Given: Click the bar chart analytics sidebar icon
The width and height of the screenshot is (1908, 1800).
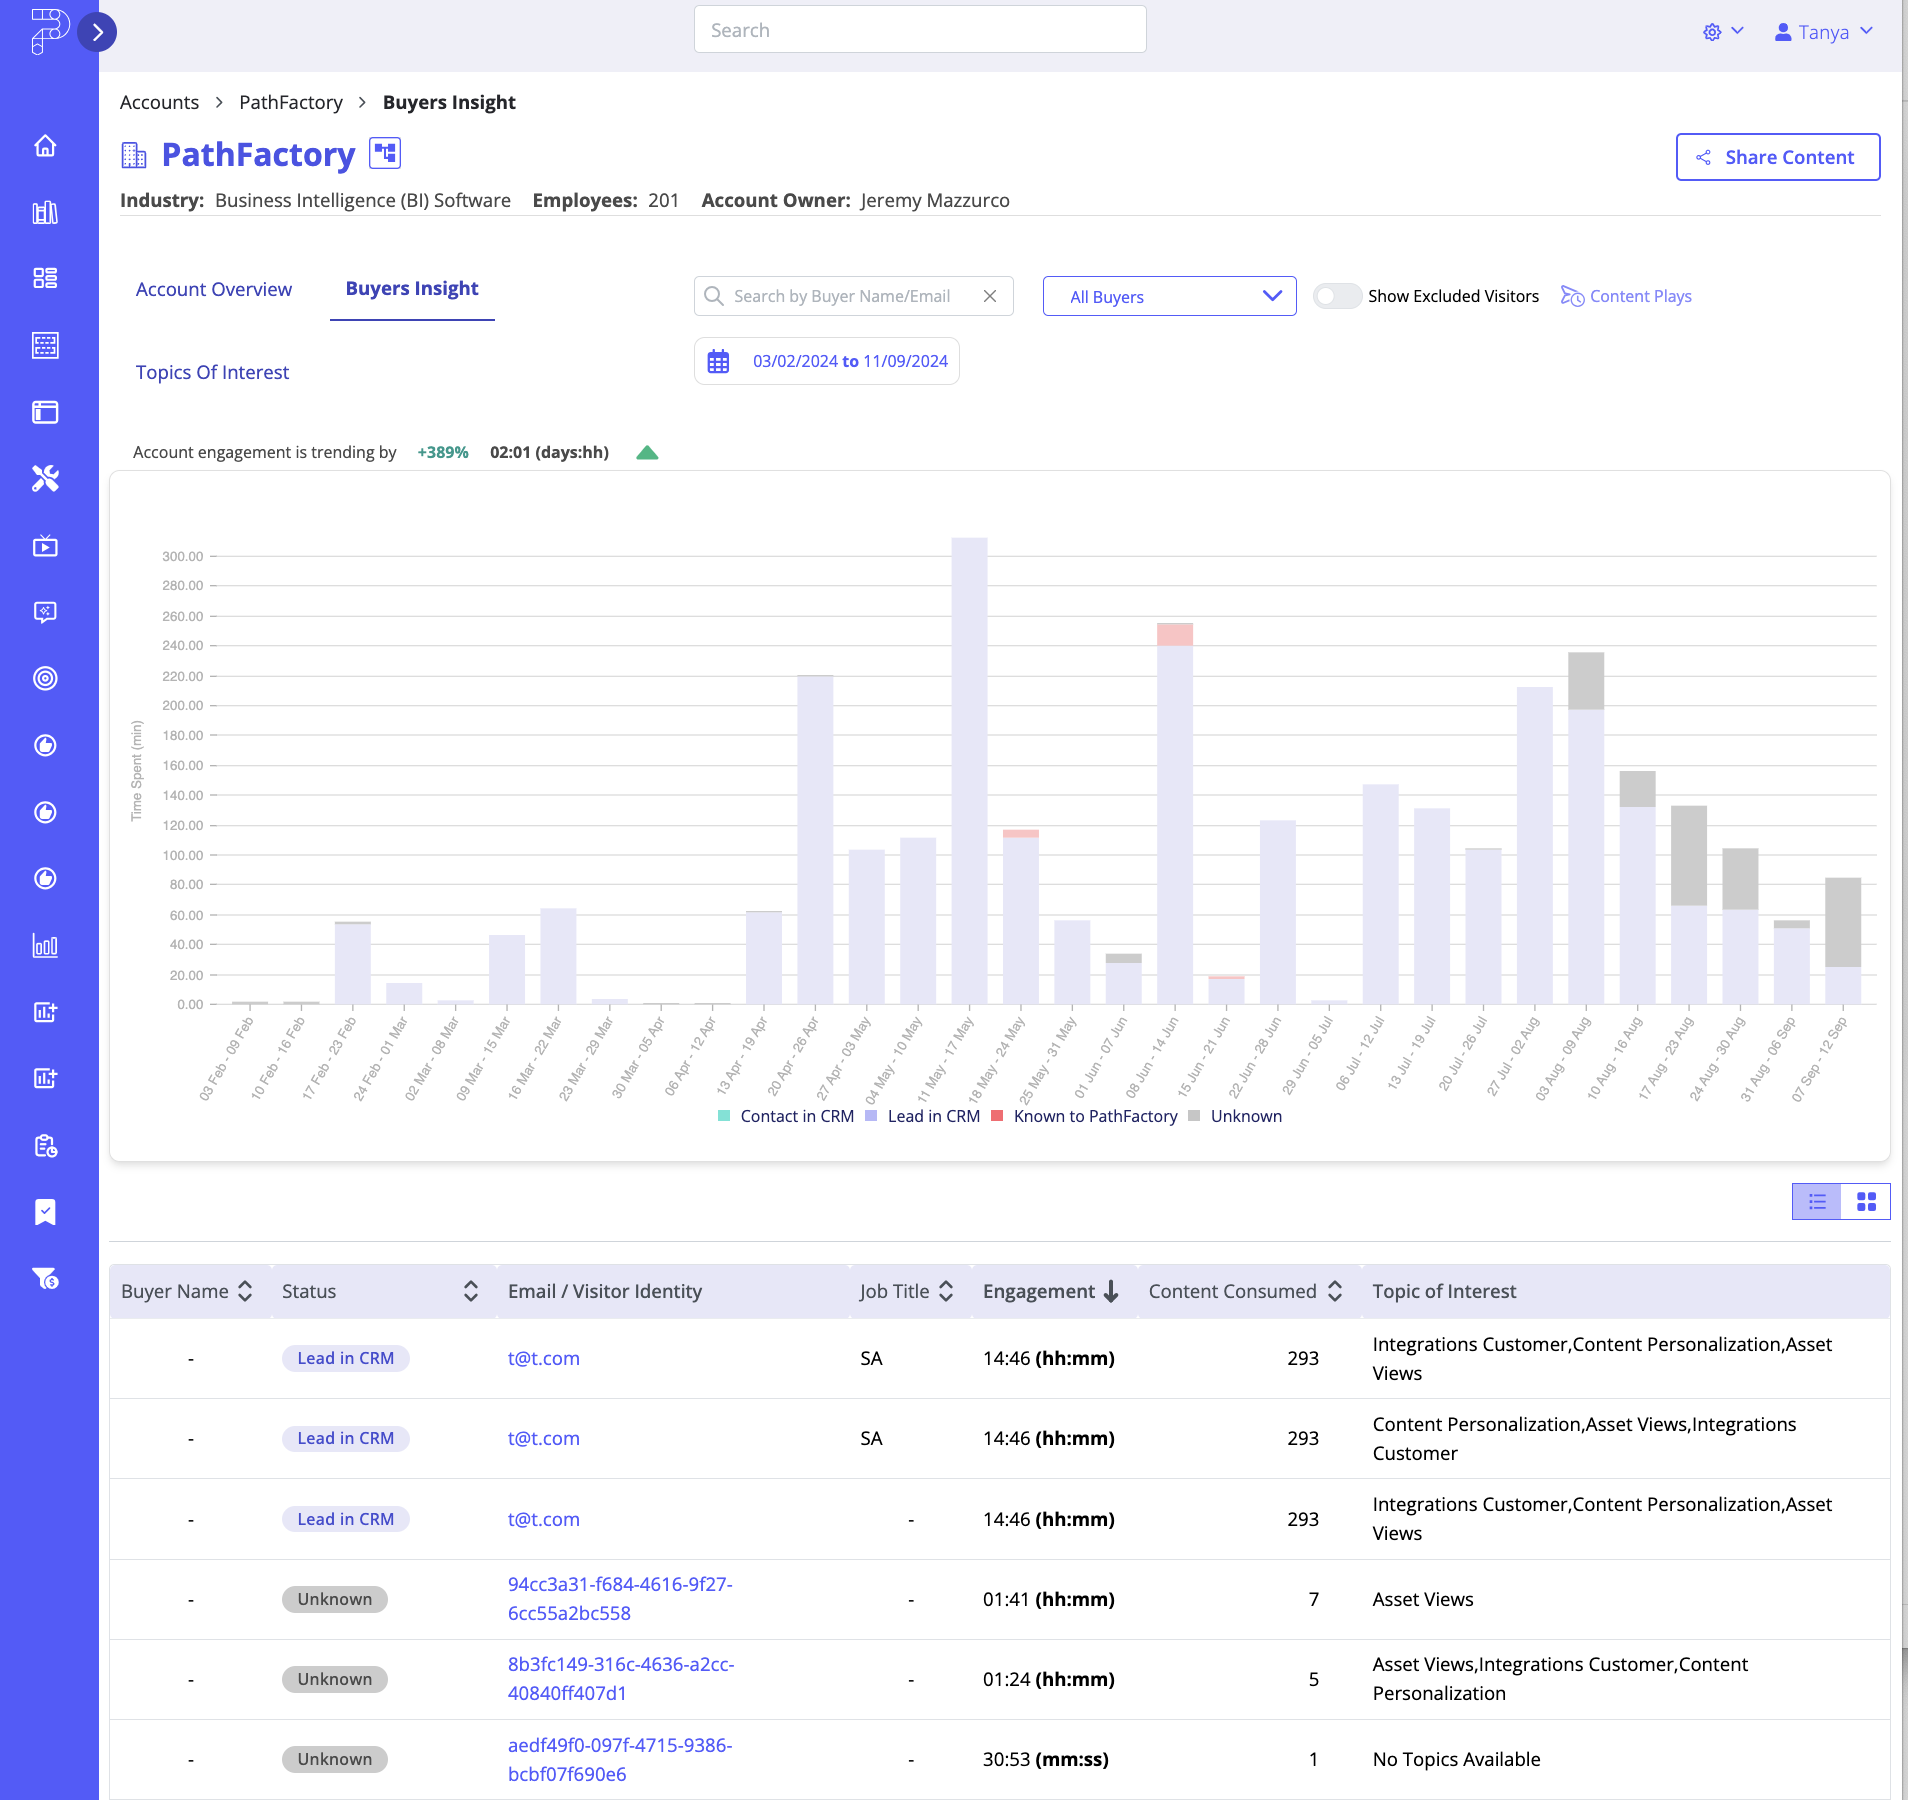Looking at the screenshot, I should [47, 945].
